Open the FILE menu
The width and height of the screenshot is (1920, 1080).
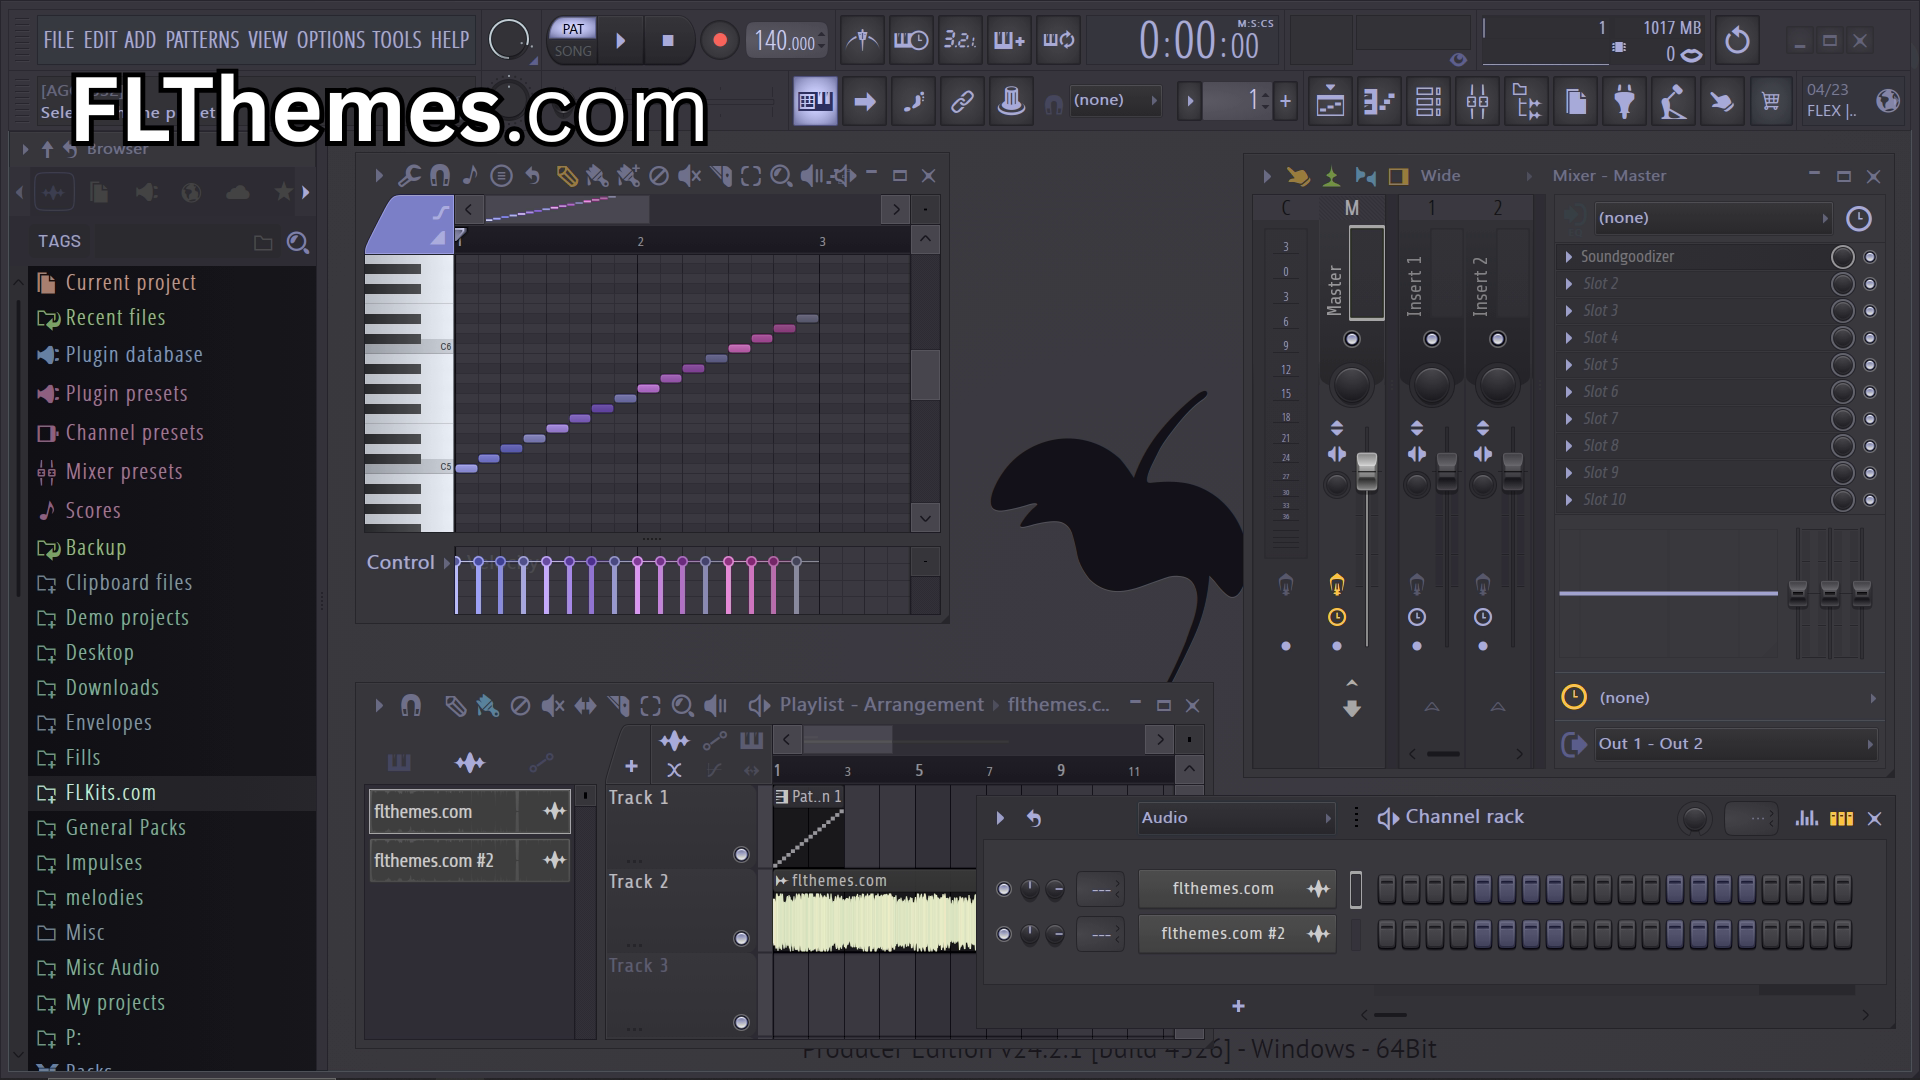pyautogui.click(x=58, y=40)
